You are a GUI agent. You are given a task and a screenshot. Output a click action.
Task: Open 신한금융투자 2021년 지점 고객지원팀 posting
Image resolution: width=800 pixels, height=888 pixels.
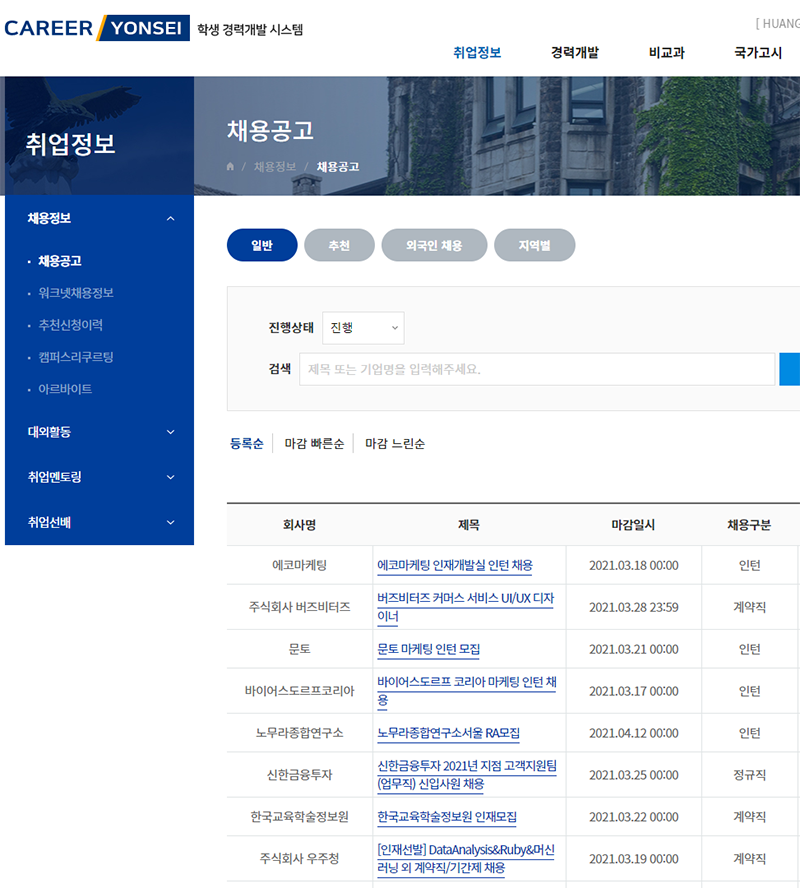pos(467,775)
